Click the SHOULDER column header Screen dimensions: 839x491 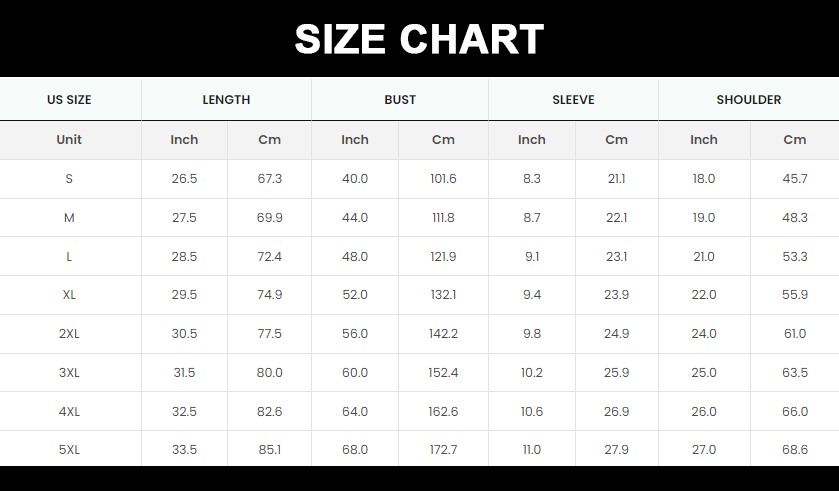pos(749,99)
